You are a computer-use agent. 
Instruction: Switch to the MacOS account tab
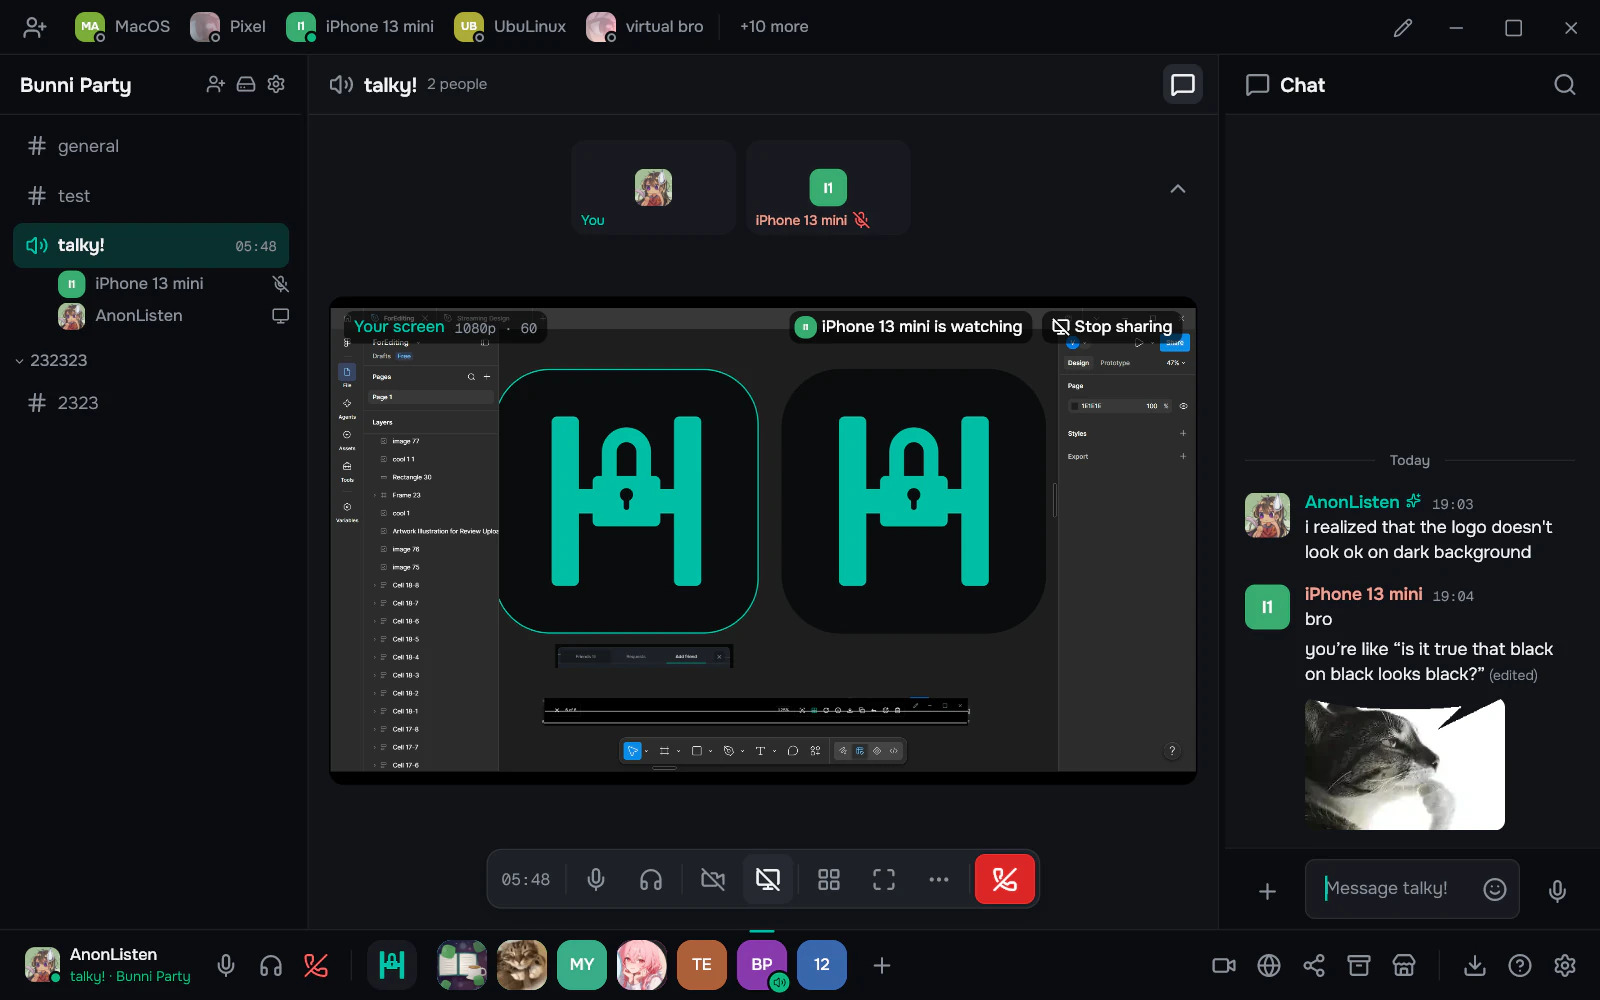pyautogui.click(x=123, y=27)
